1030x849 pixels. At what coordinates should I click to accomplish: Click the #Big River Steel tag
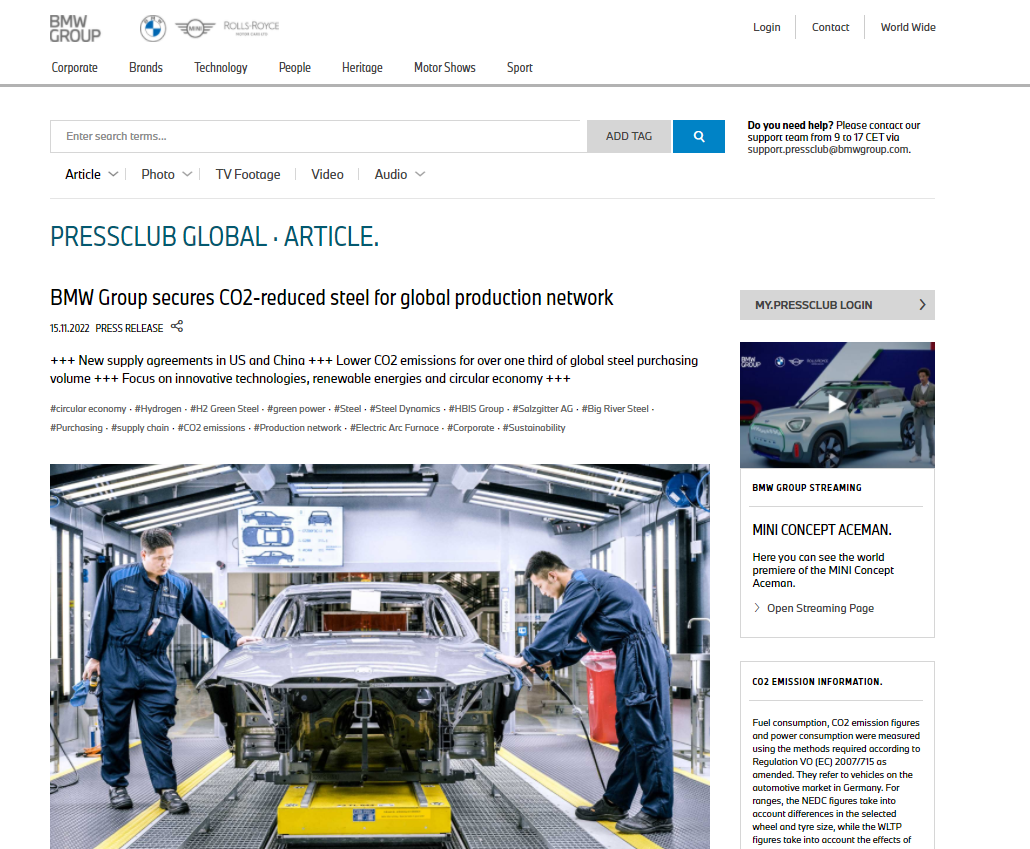point(615,409)
